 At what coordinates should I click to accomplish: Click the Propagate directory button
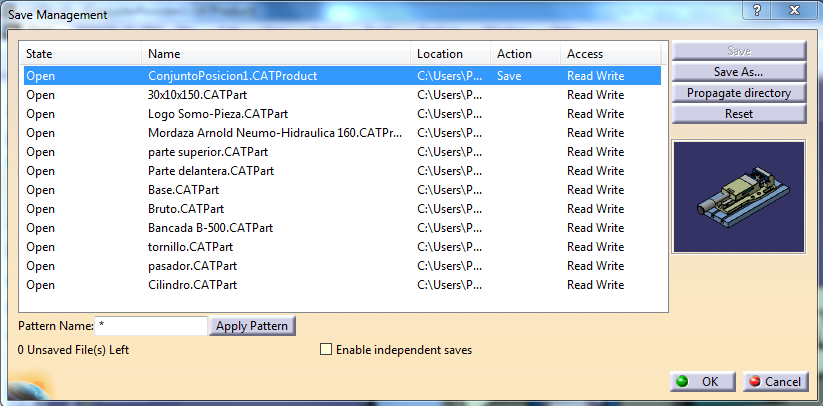pyautogui.click(x=738, y=93)
